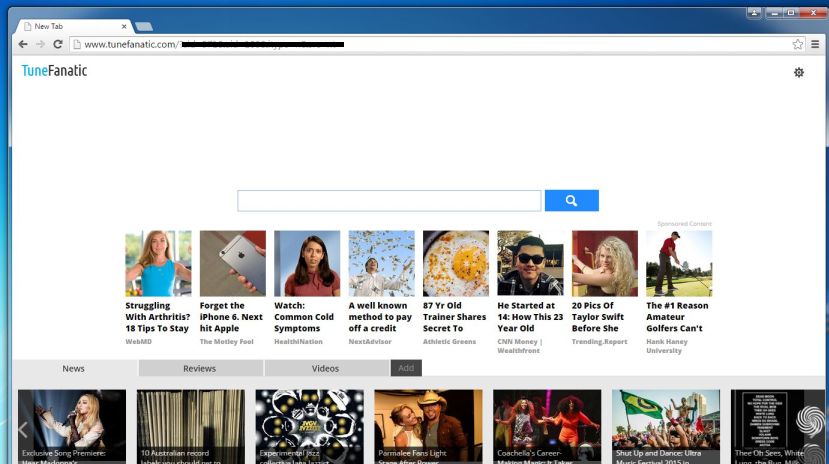Image resolution: width=829 pixels, height=464 pixels.
Task: Click the WebMD source label
Action: [139, 342]
